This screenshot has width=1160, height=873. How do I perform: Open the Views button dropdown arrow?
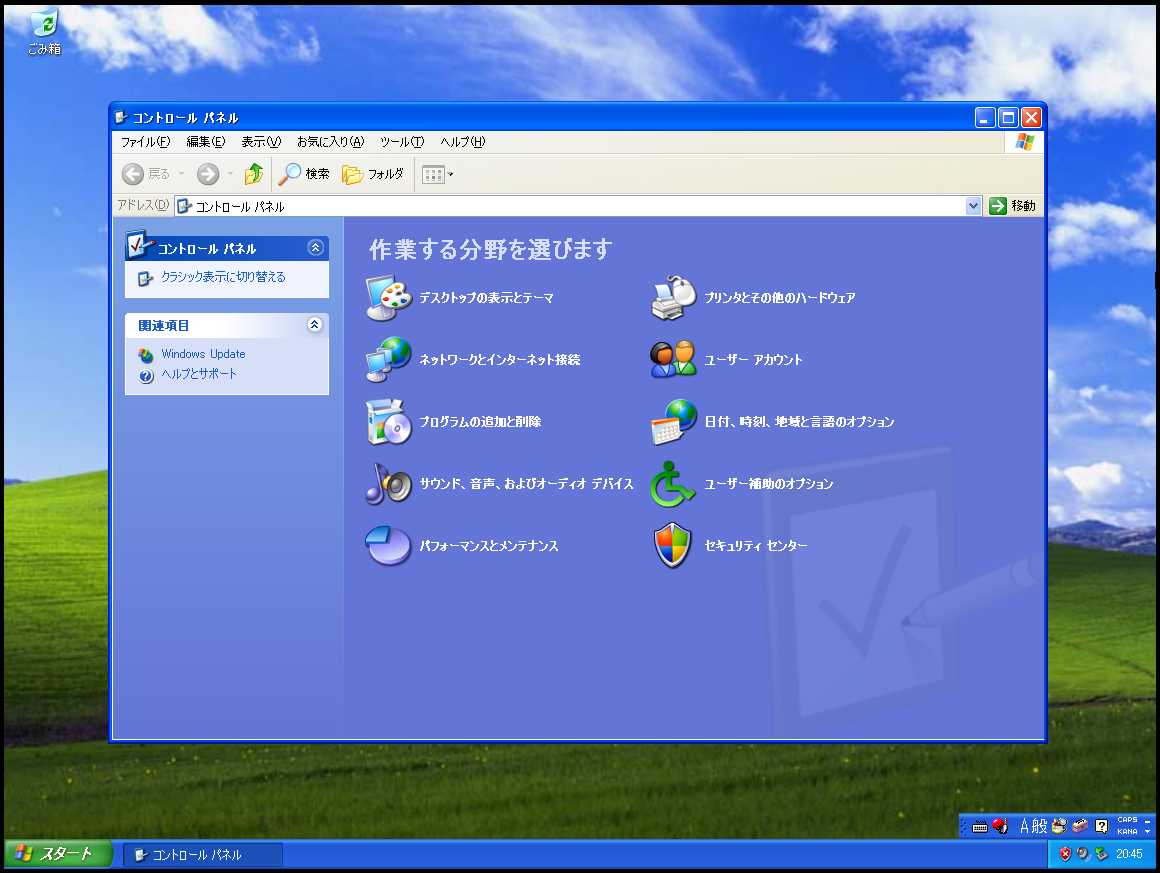[451, 175]
